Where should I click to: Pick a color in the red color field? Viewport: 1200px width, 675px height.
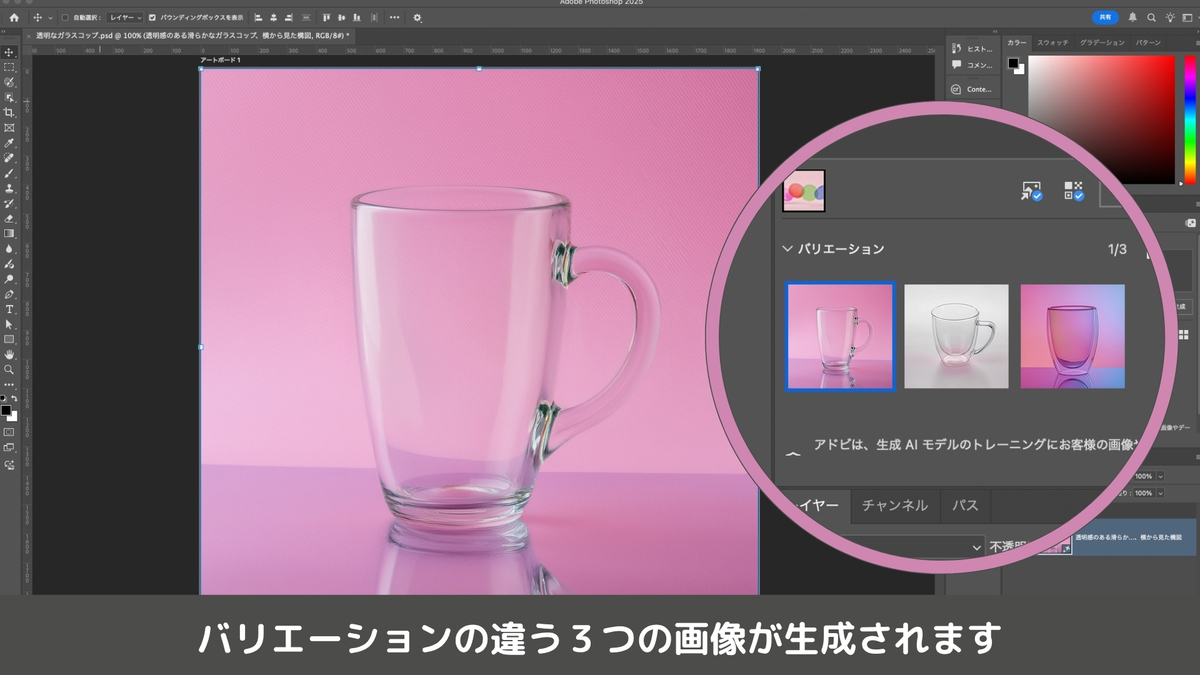pos(1101,120)
